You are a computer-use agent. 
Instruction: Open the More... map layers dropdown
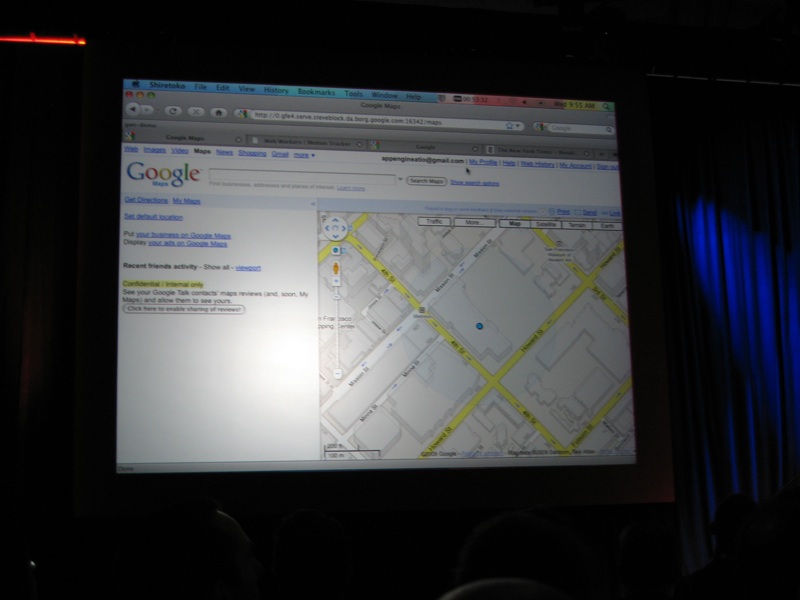474,222
